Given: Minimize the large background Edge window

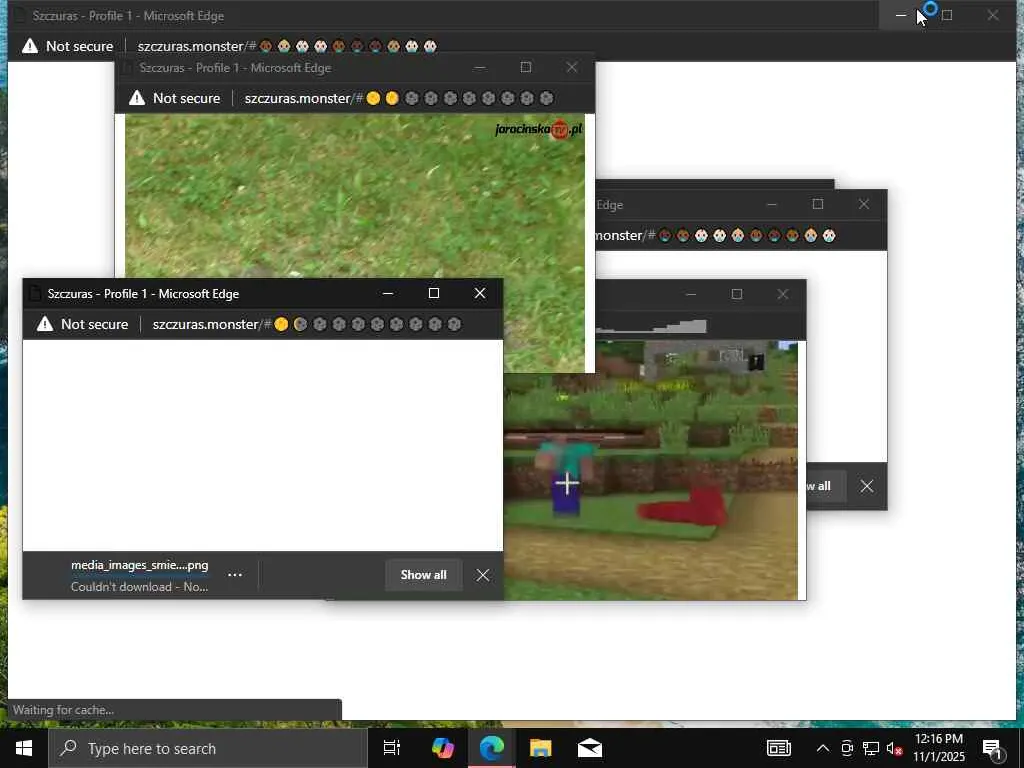Looking at the screenshot, I should click(901, 16).
